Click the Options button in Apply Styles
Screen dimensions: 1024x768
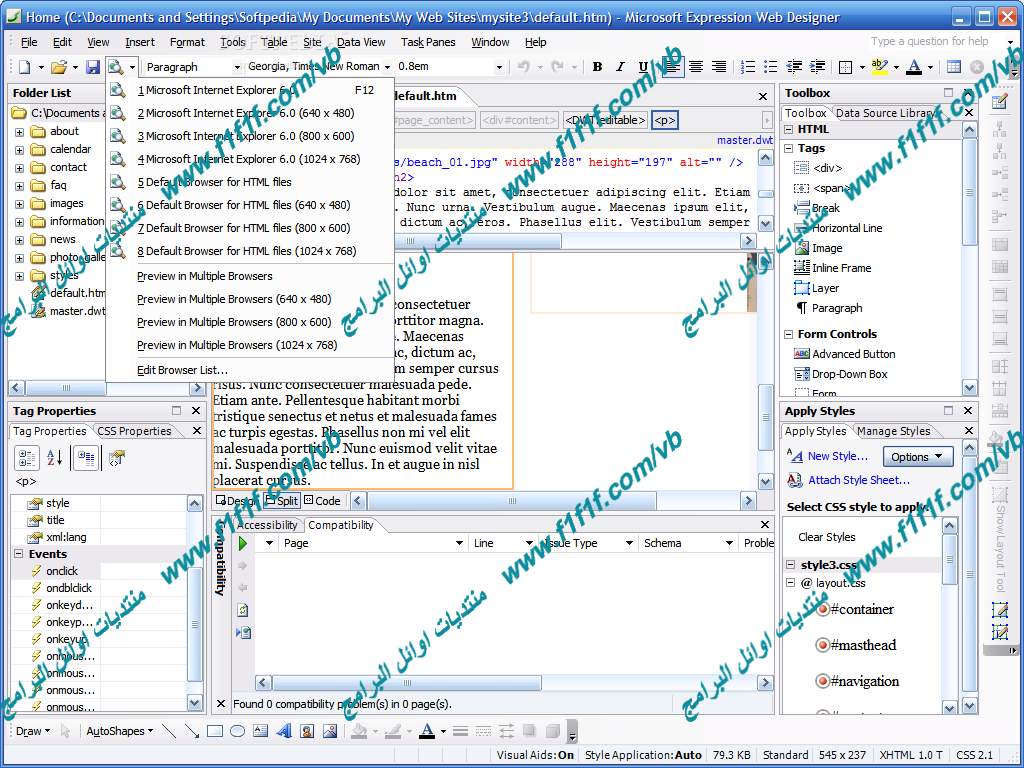pos(917,457)
